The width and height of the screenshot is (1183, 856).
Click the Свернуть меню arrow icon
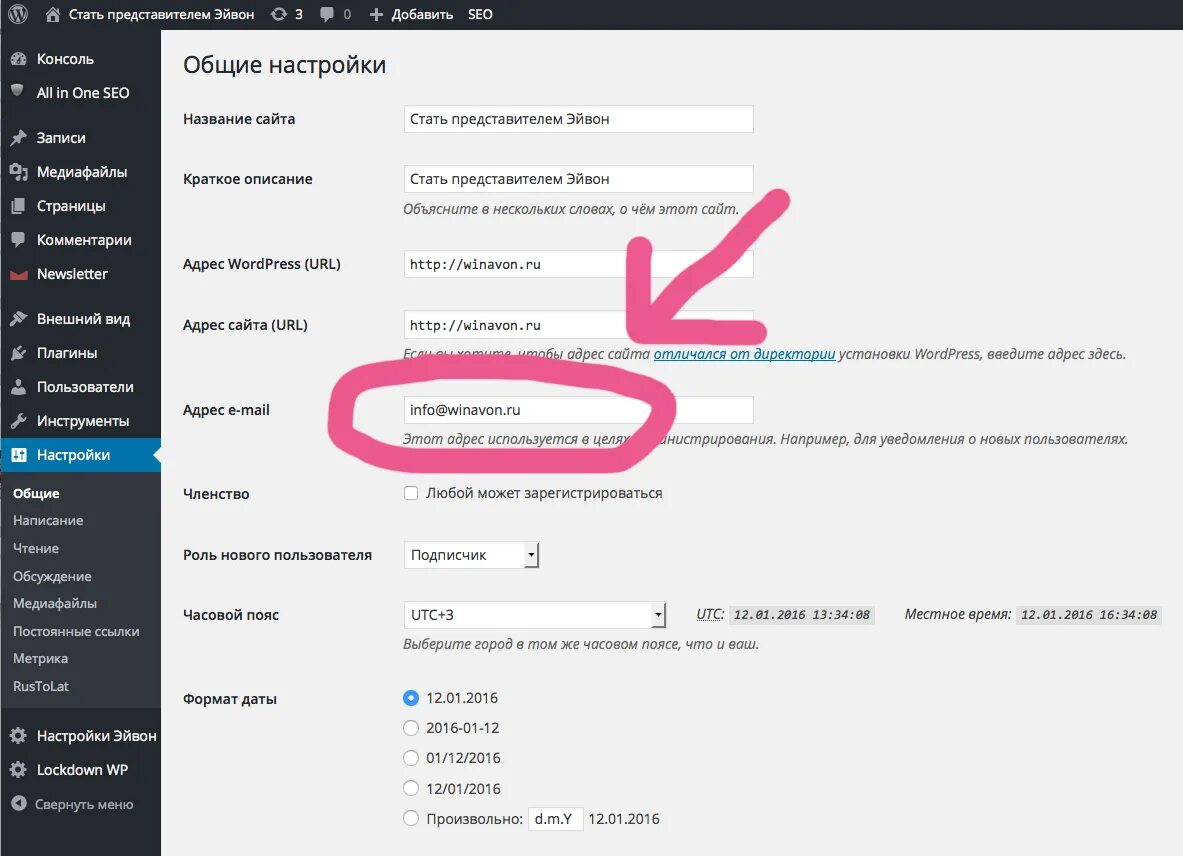[18, 804]
